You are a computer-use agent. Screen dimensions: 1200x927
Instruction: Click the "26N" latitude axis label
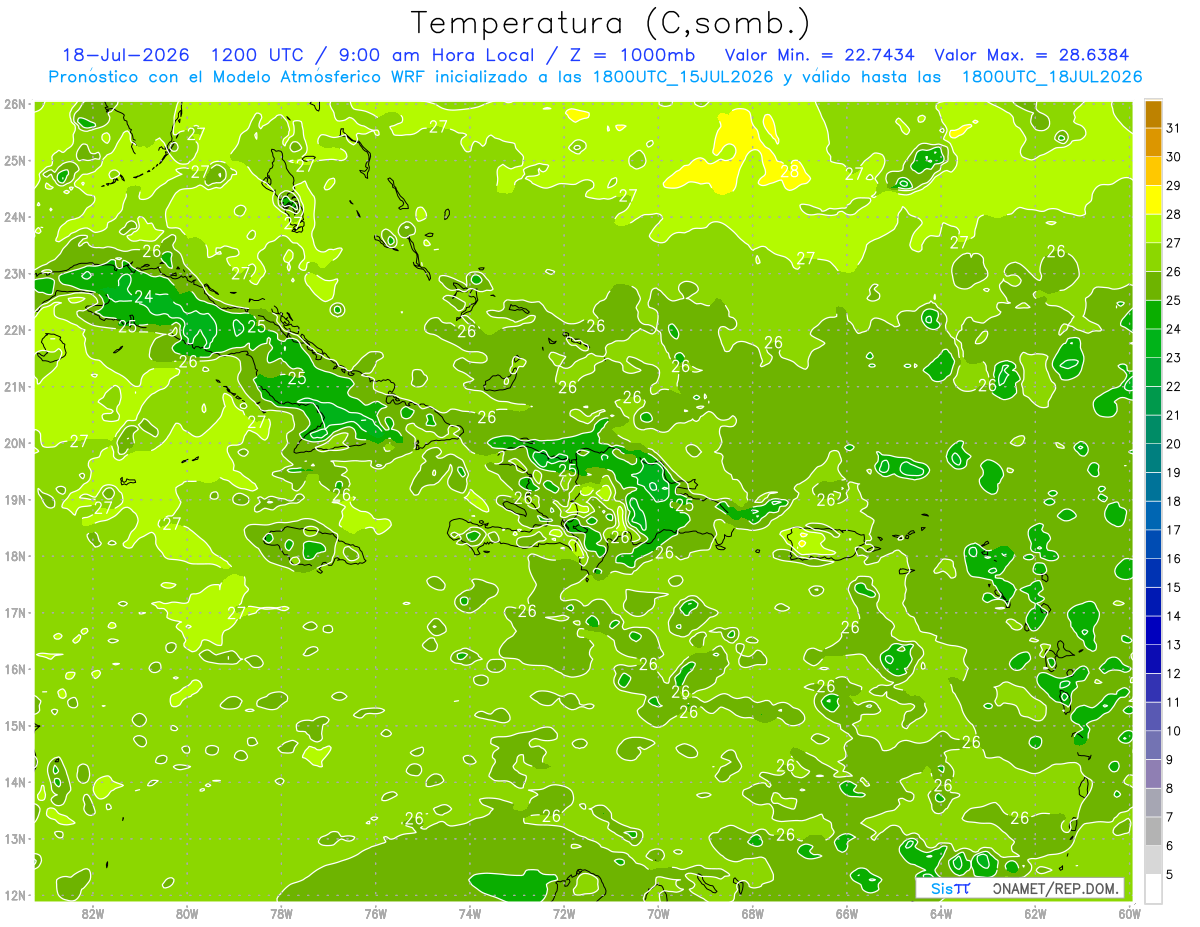point(15,104)
